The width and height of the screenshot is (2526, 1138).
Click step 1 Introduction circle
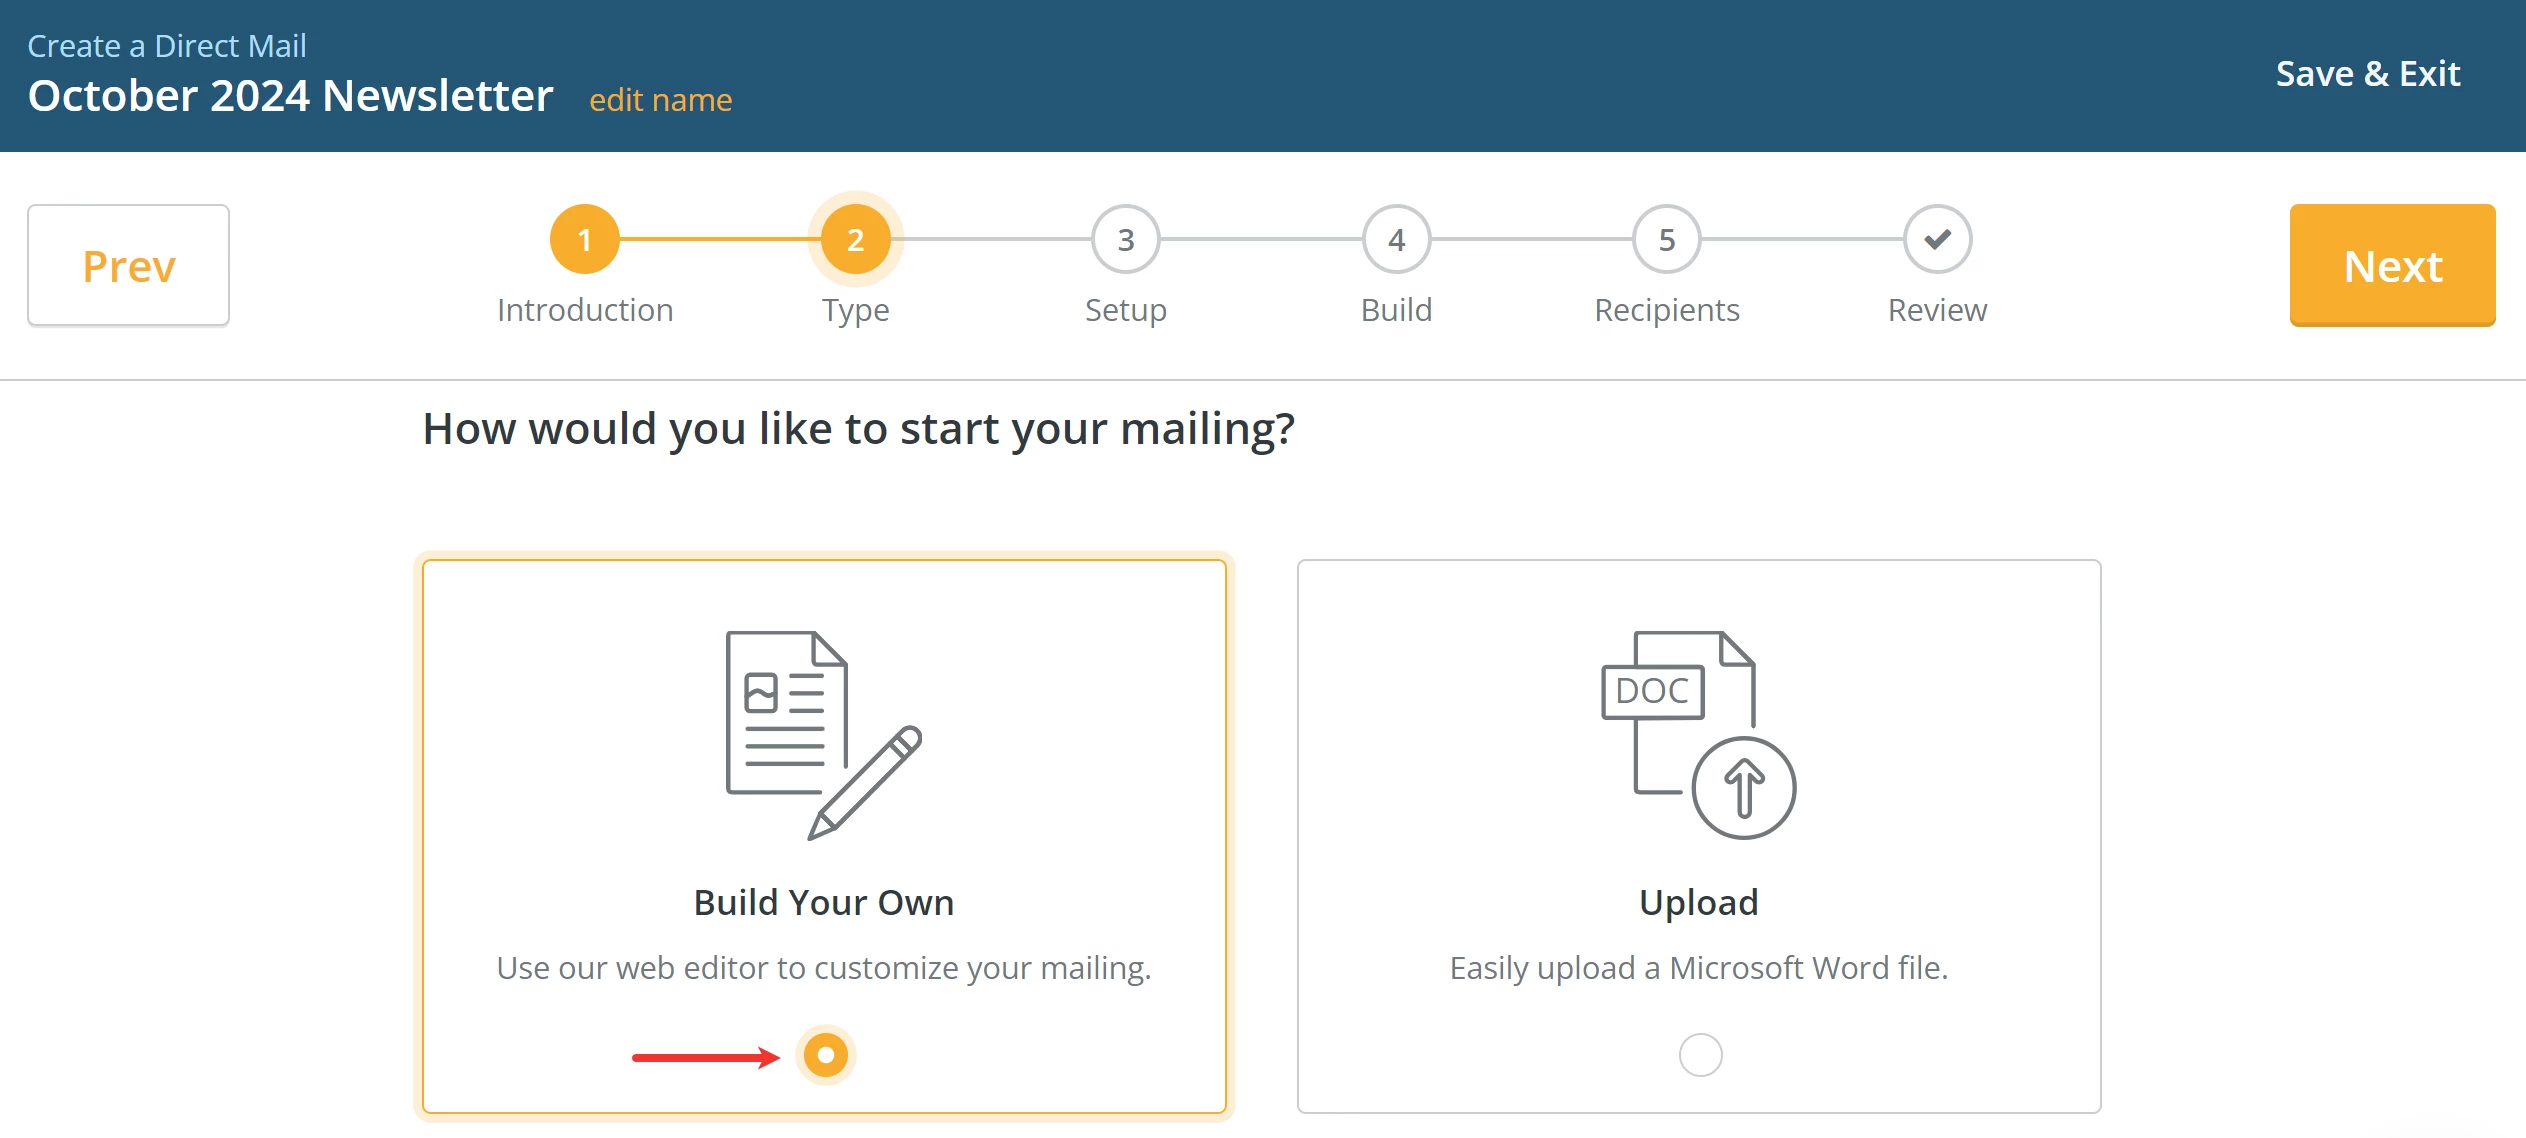585,240
